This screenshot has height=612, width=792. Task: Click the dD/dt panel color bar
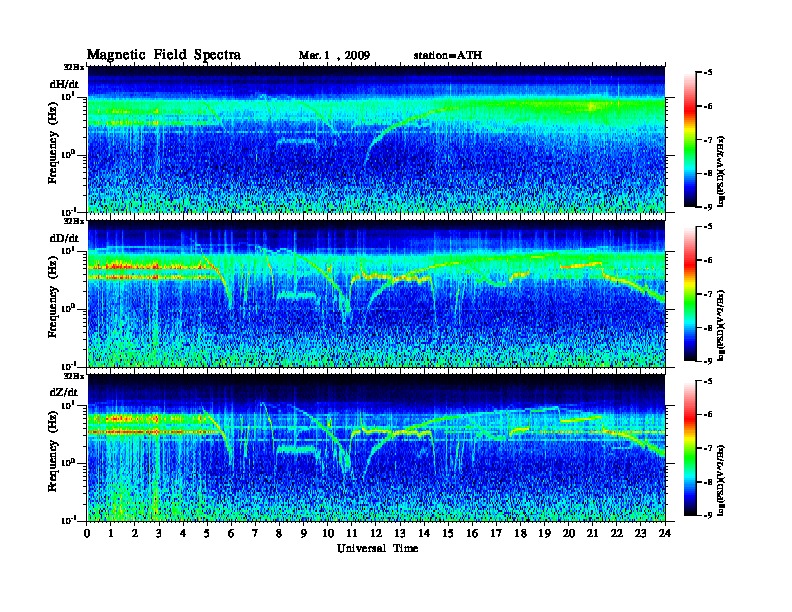690,293
